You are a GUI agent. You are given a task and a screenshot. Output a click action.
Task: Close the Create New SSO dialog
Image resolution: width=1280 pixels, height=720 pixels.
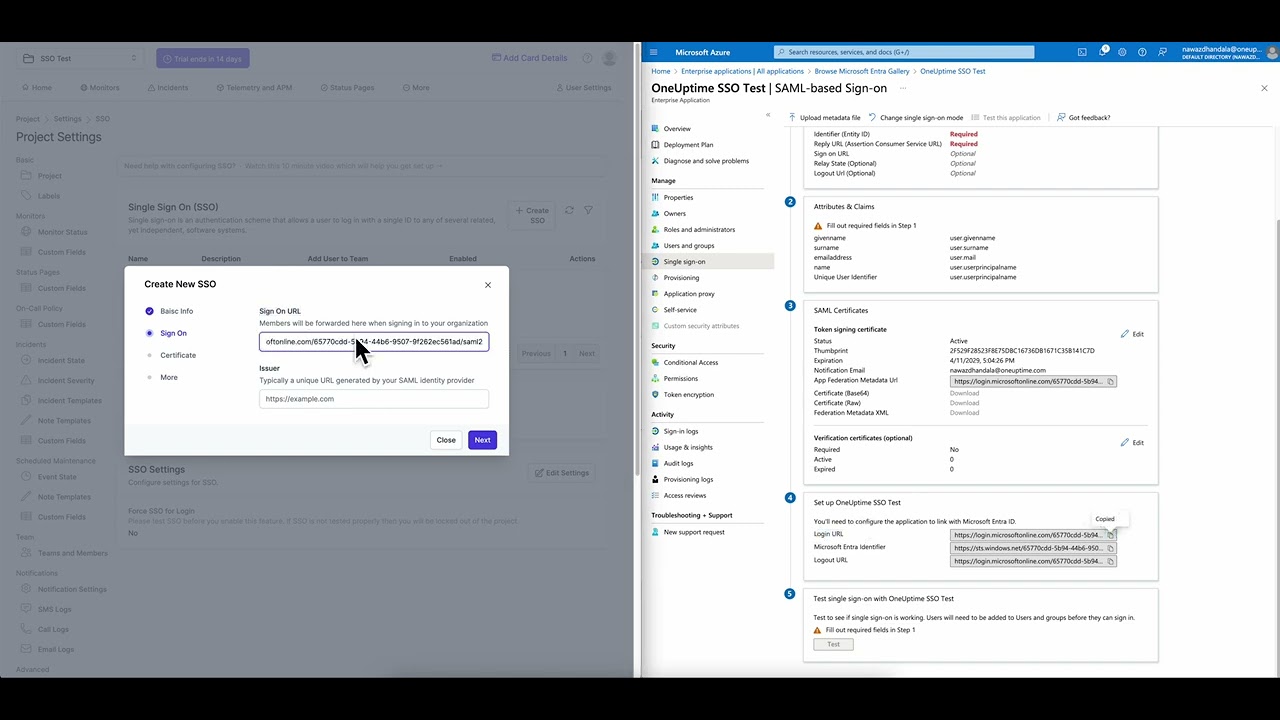[488, 285]
